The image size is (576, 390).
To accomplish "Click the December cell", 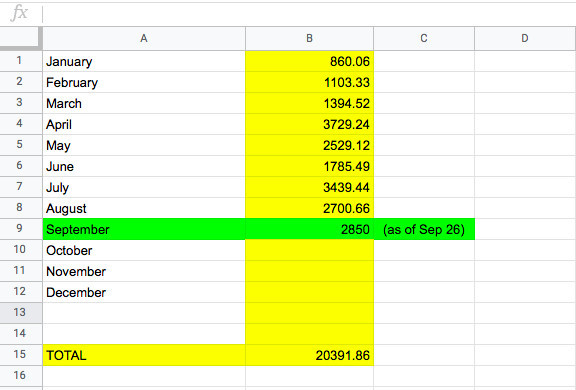I will click(x=144, y=292).
